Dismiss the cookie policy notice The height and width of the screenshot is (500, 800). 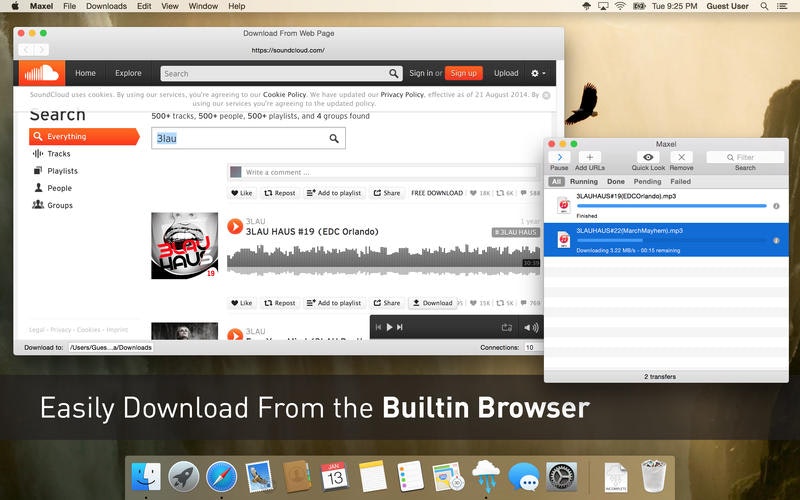pos(546,95)
